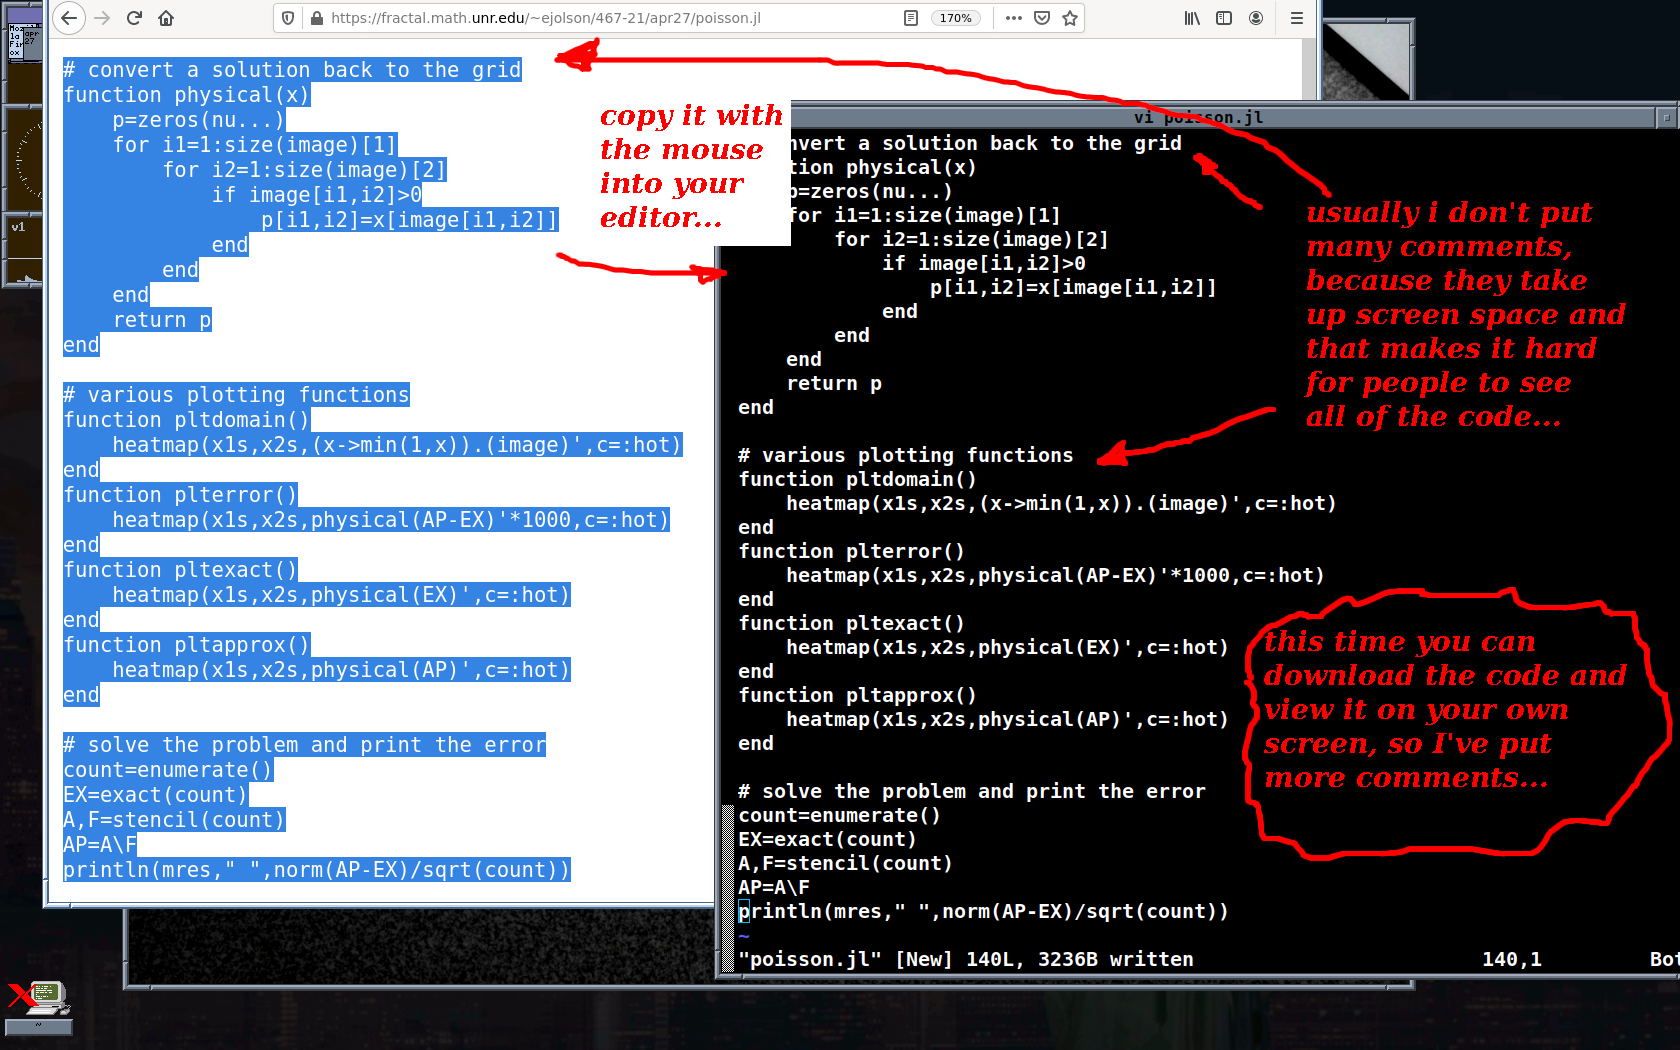Screen dimensions: 1680x1050
Task: Click the terminal window's title bar corner button
Action: point(1666,118)
